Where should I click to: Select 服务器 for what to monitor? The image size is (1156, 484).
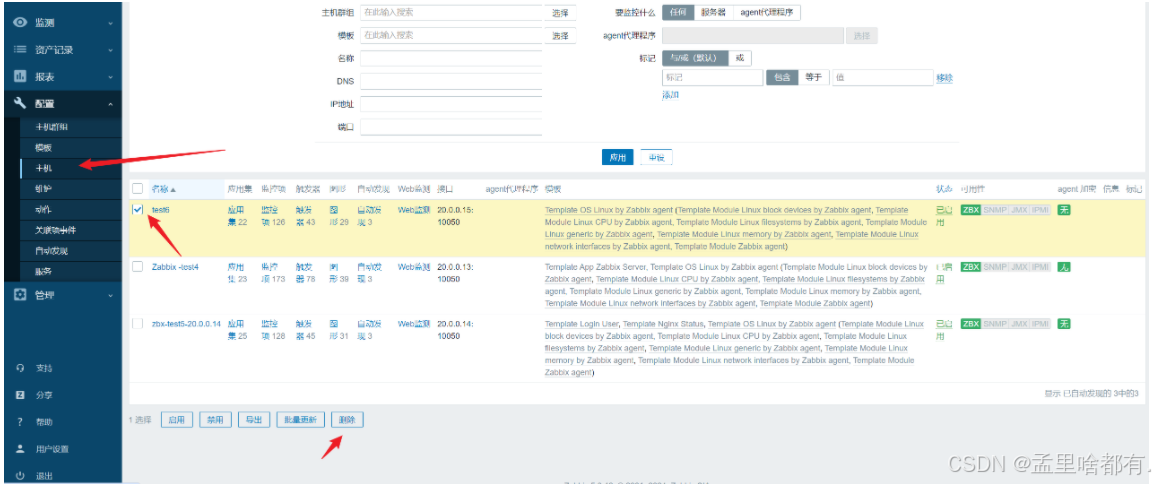[x=713, y=13]
